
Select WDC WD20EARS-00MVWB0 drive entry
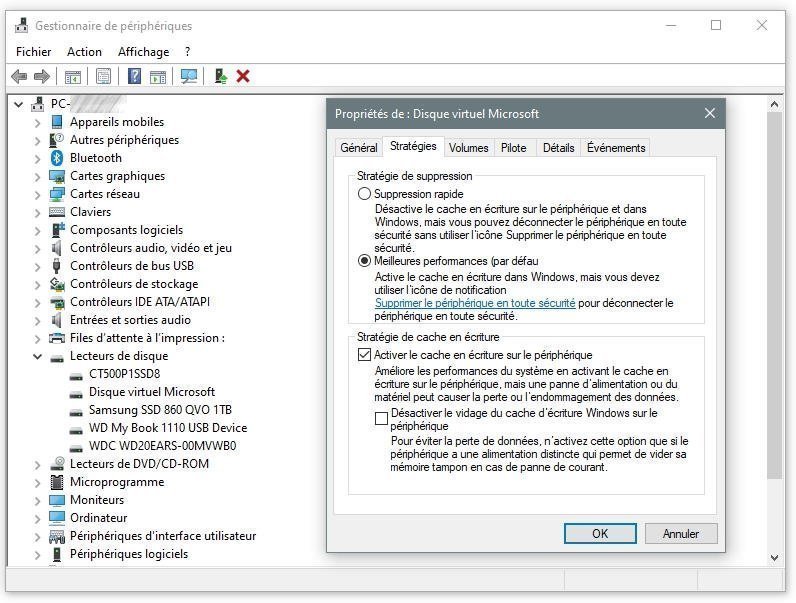162,446
